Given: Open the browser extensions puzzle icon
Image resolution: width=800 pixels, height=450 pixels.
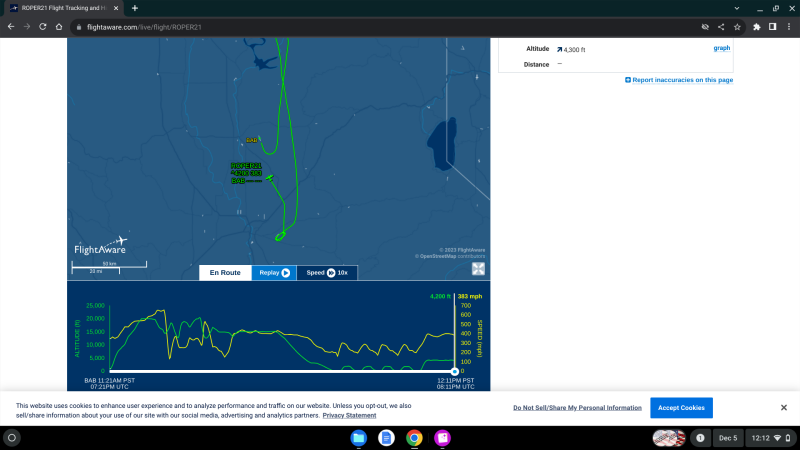Looking at the screenshot, I should pyautogui.click(x=757, y=27).
